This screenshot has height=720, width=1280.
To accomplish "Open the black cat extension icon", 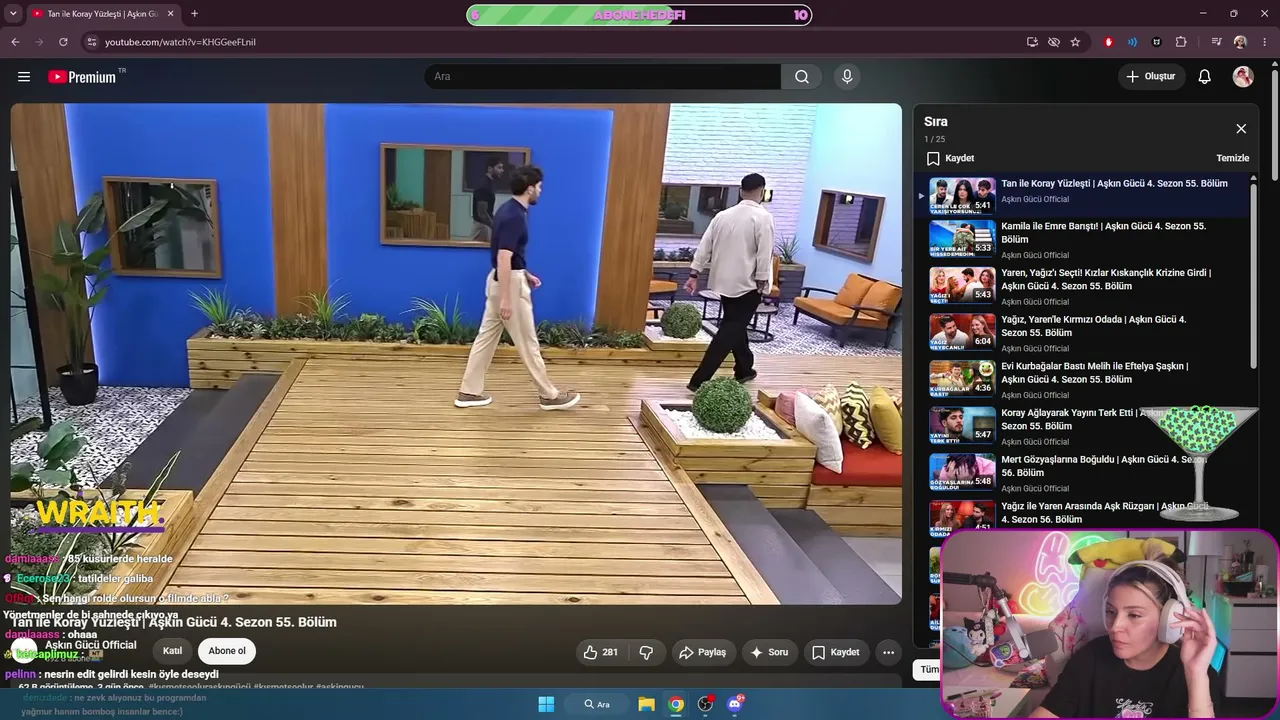I will 1157,42.
